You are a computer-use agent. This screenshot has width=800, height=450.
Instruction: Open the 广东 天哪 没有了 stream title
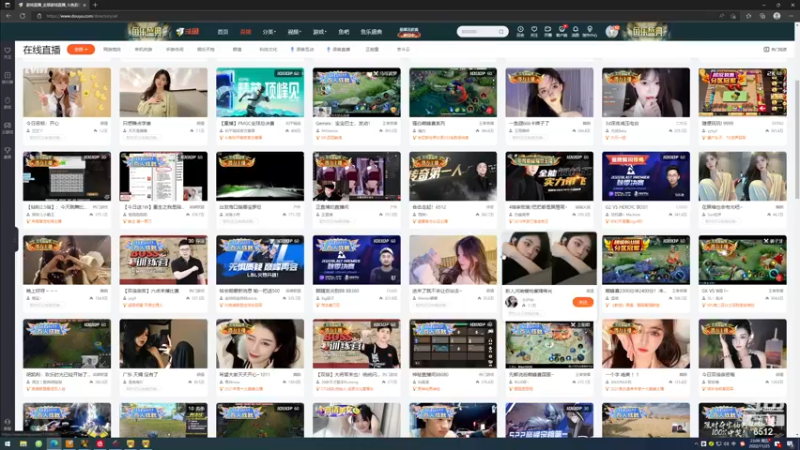(140, 374)
